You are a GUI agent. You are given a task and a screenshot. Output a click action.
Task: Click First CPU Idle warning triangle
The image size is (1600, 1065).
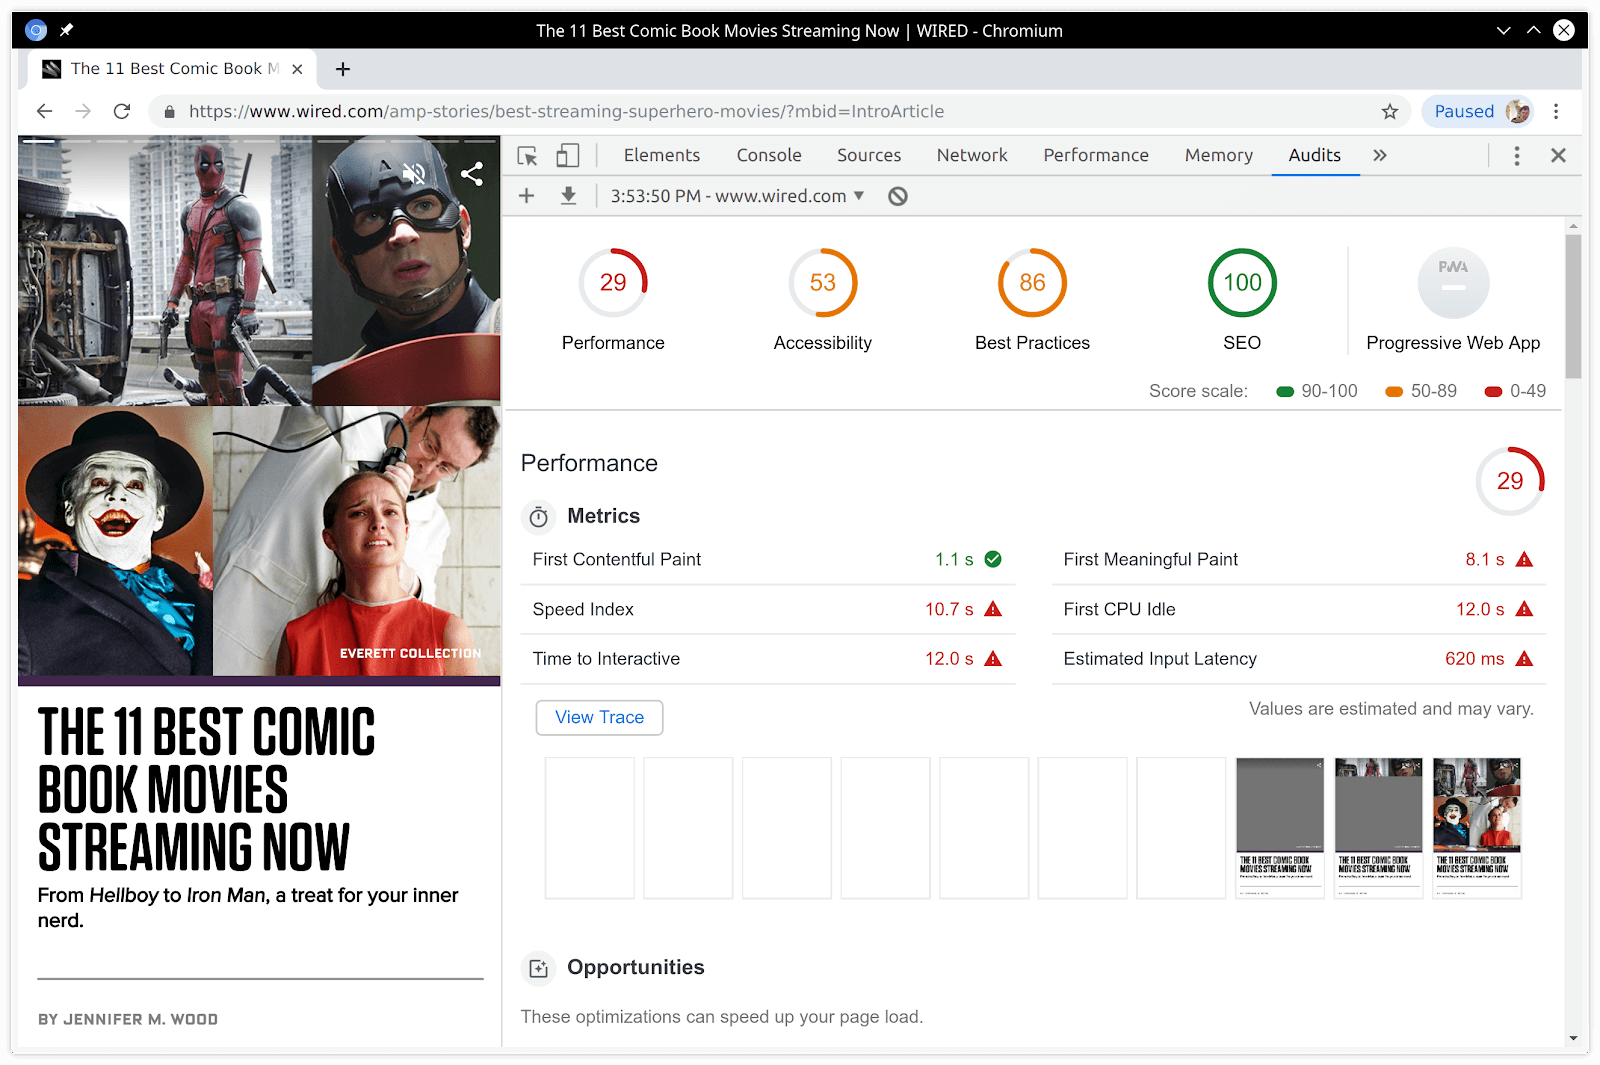point(1524,609)
